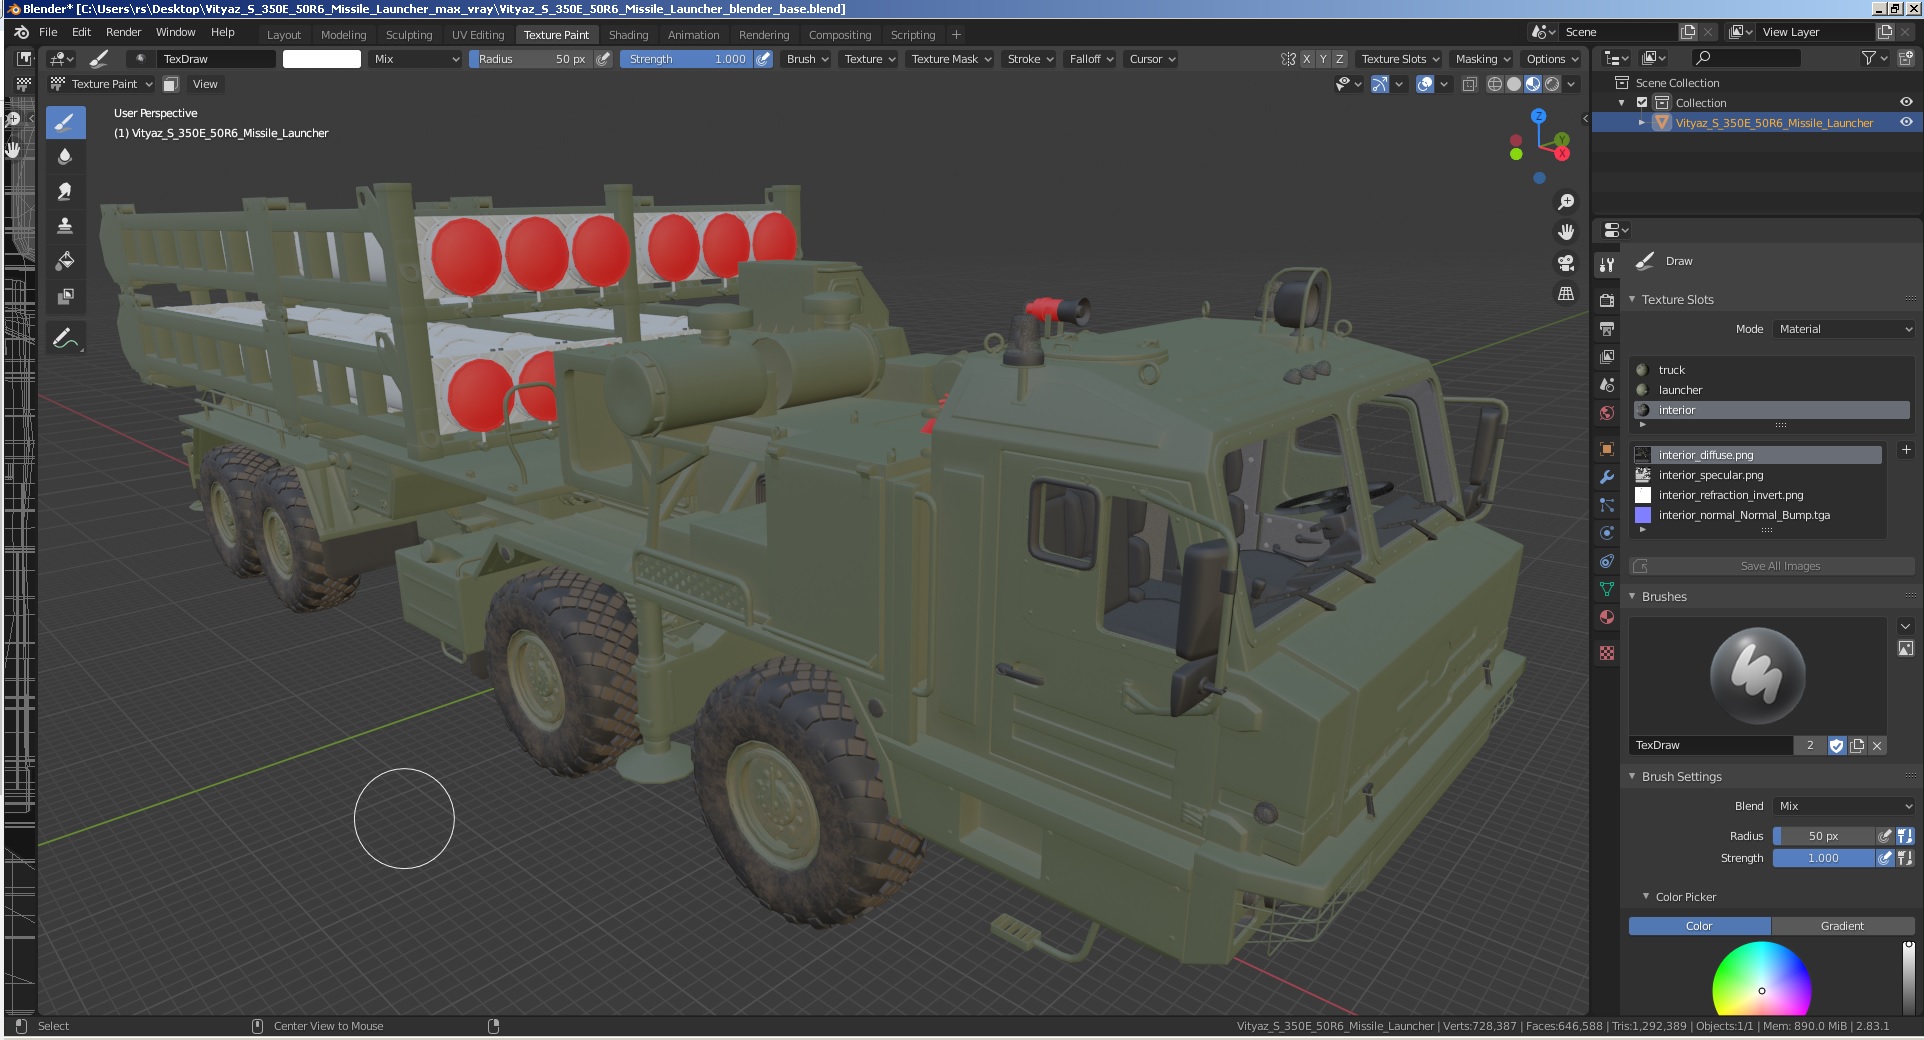Open Texture properties checker tab
1924x1040 pixels.
tap(1606, 653)
